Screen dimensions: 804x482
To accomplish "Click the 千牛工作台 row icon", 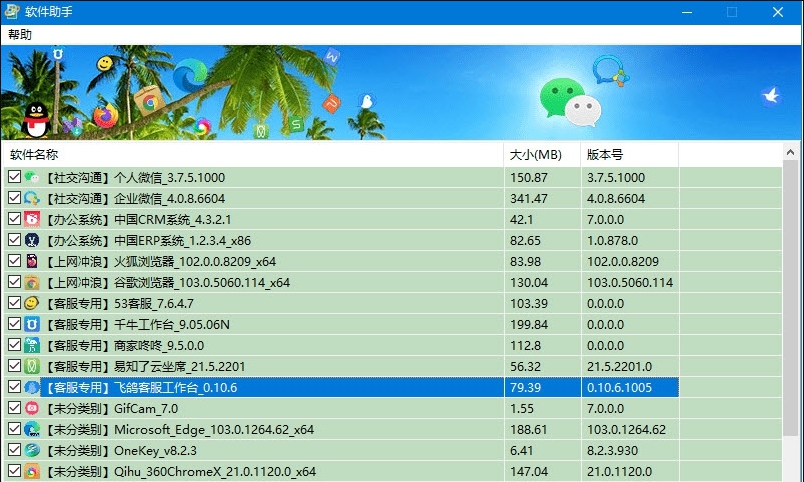I will [32, 325].
